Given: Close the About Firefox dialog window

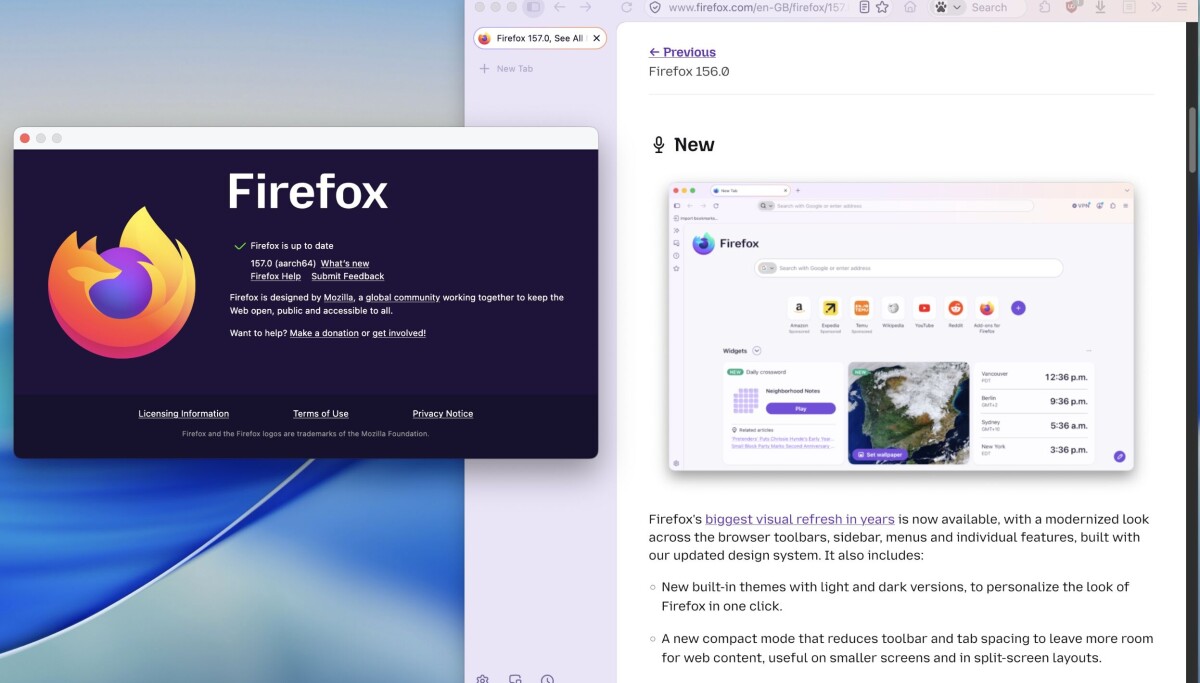Looking at the screenshot, I should [25, 138].
